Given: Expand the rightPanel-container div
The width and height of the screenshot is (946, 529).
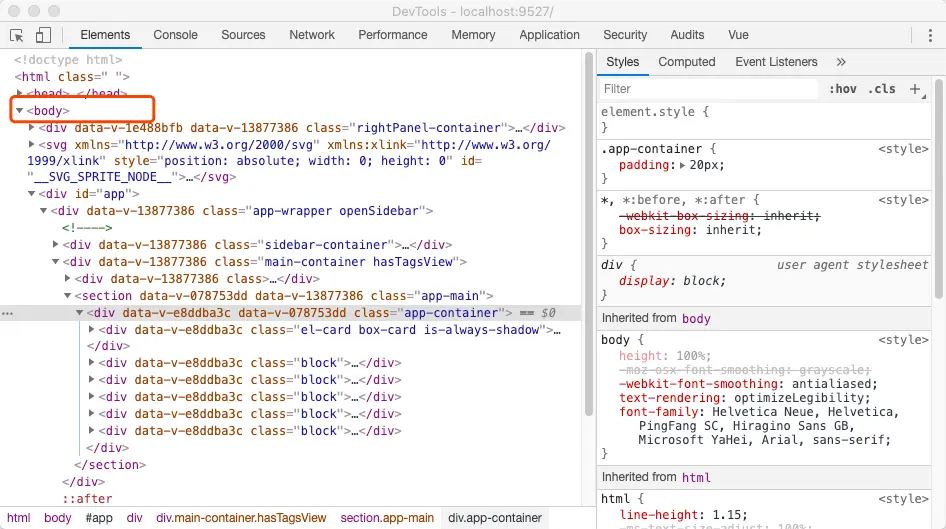Looking at the screenshot, I should pyautogui.click(x=31, y=127).
